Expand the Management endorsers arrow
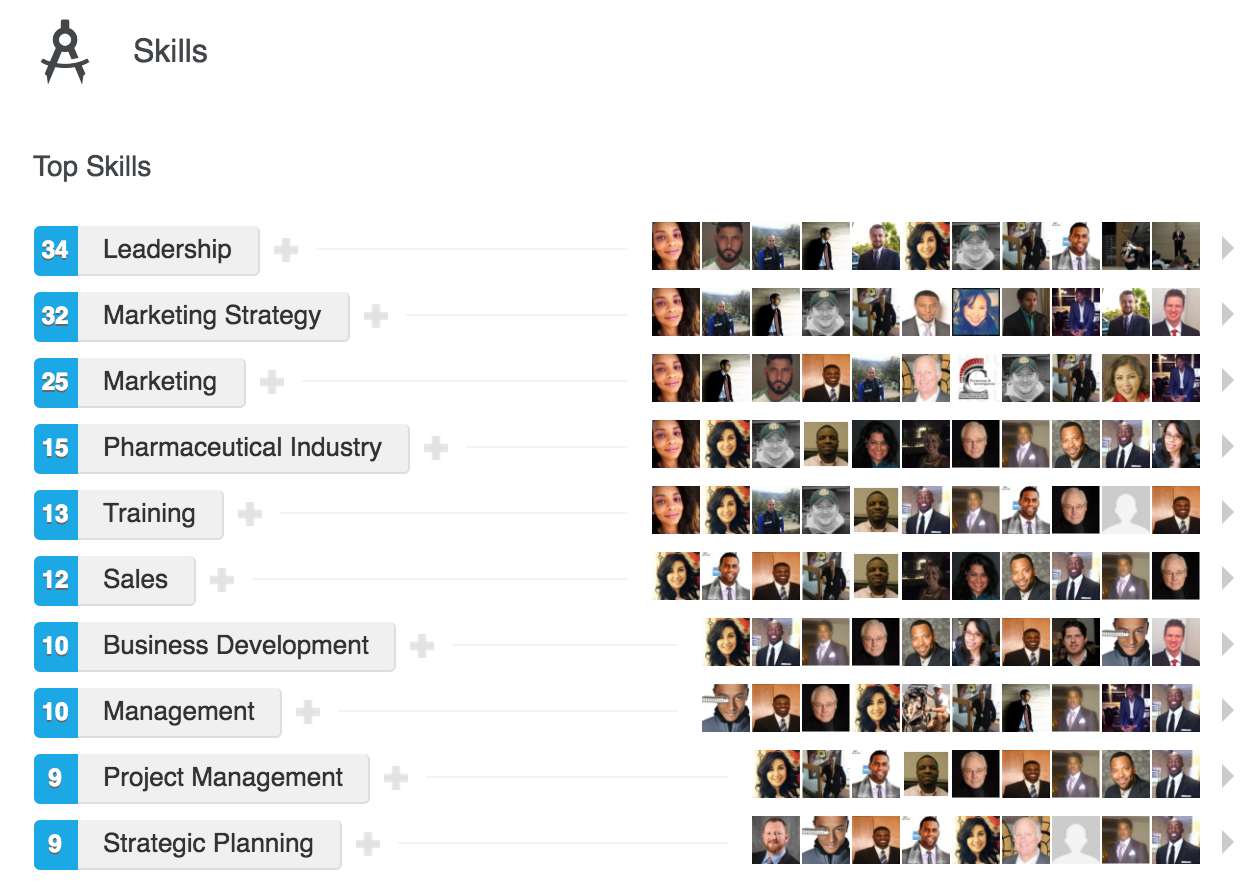This screenshot has height=894, width=1244. pyautogui.click(x=1227, y=710)
